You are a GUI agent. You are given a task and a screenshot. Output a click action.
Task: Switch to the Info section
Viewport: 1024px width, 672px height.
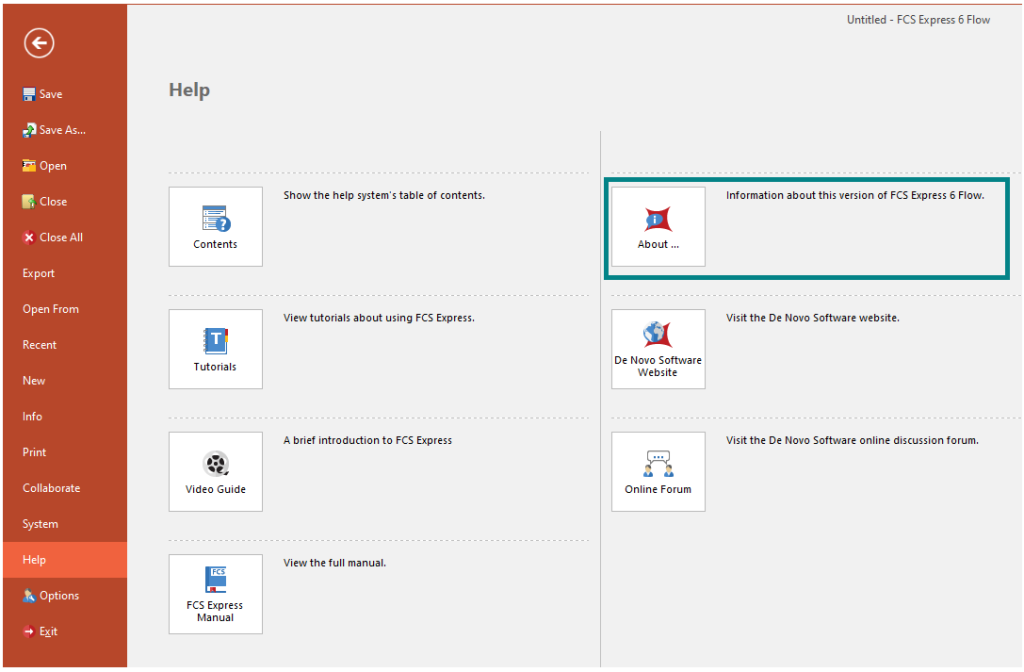pyautogui.click(x=33, y=416)
